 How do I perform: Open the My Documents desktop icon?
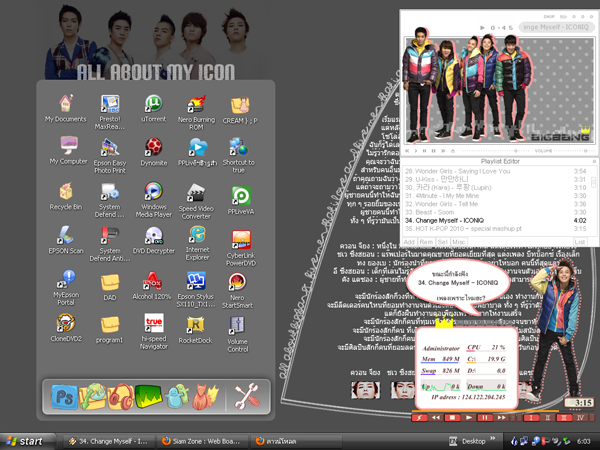[x=66, y=108]
